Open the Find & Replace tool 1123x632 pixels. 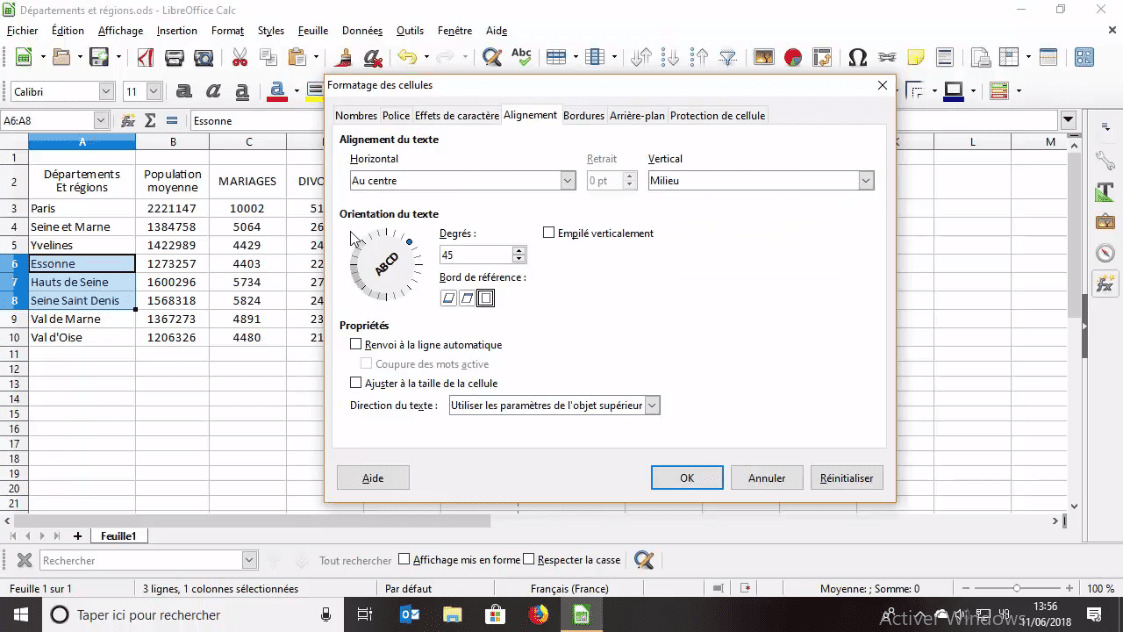(490, 57)
